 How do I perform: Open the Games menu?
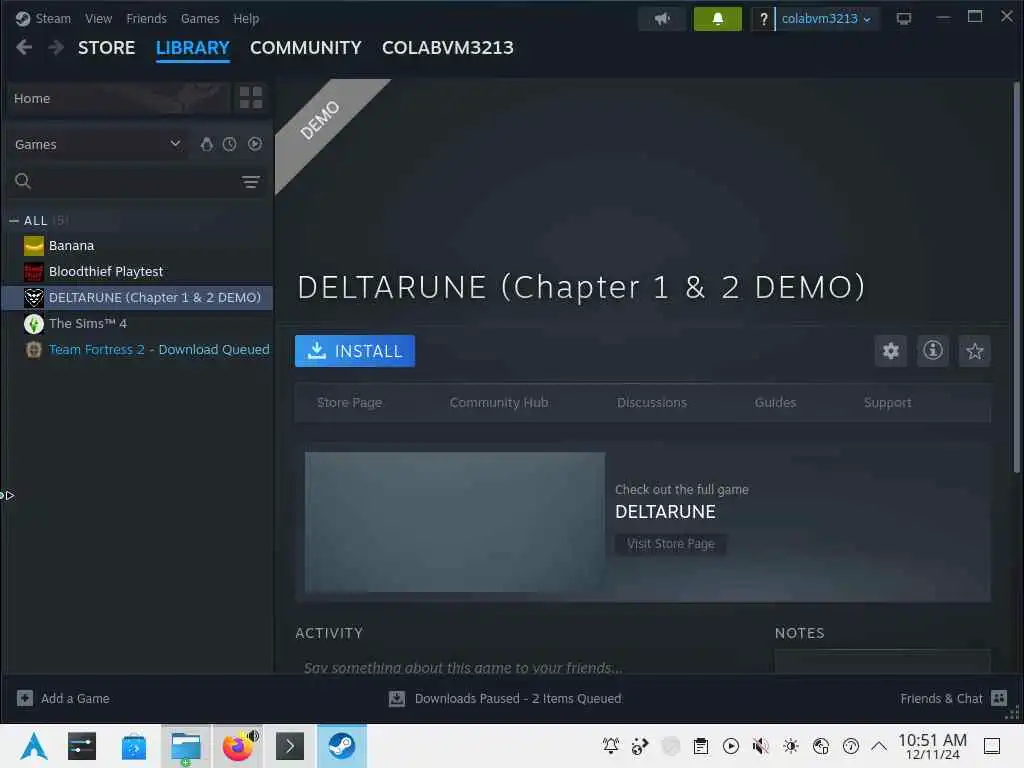point(200,18)
